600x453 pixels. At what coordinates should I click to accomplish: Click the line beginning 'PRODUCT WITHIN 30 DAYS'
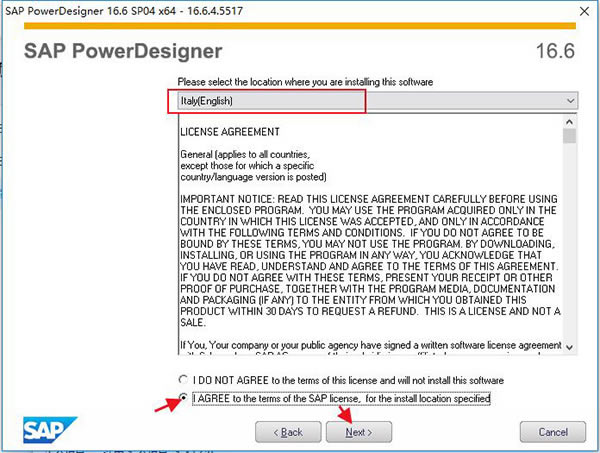pos(370,311)
